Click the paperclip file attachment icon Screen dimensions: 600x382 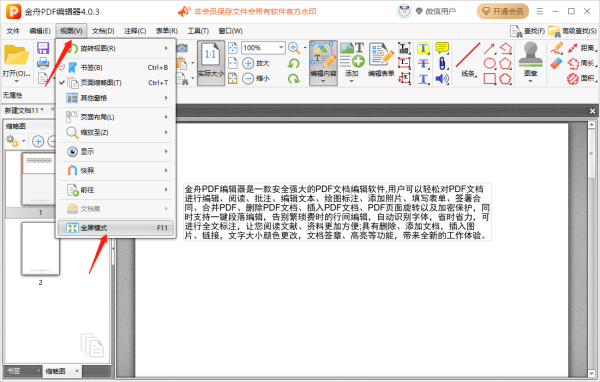(442, 64)
